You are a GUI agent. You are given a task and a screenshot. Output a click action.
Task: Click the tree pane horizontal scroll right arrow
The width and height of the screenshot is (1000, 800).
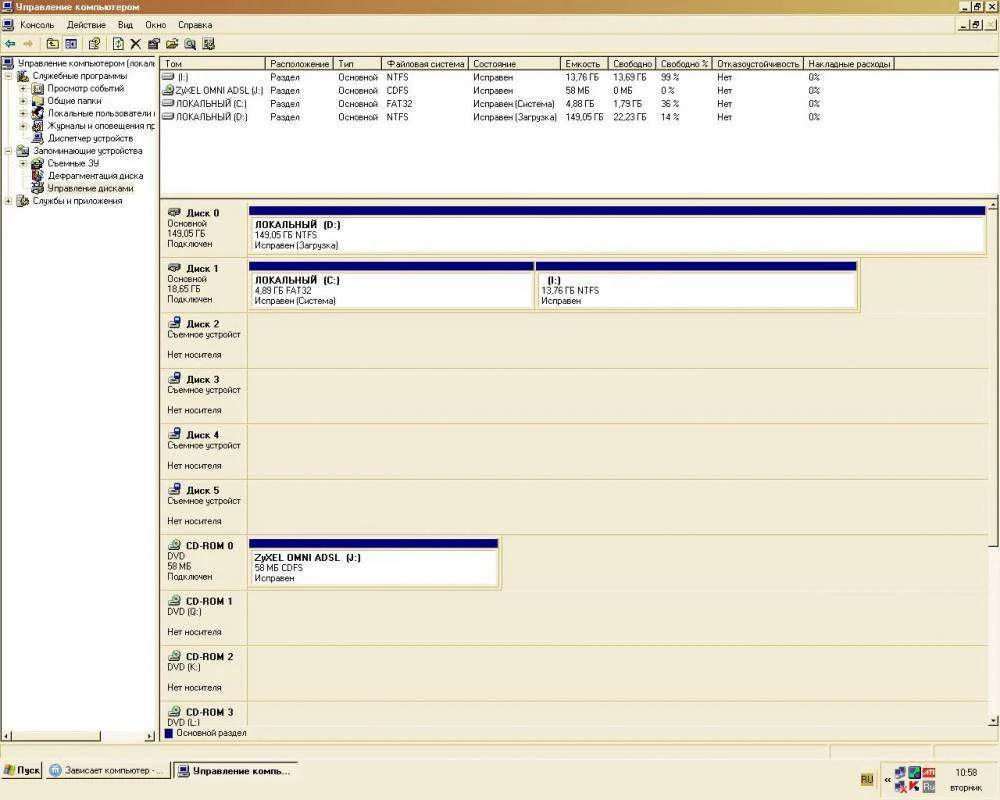point(150,736)
